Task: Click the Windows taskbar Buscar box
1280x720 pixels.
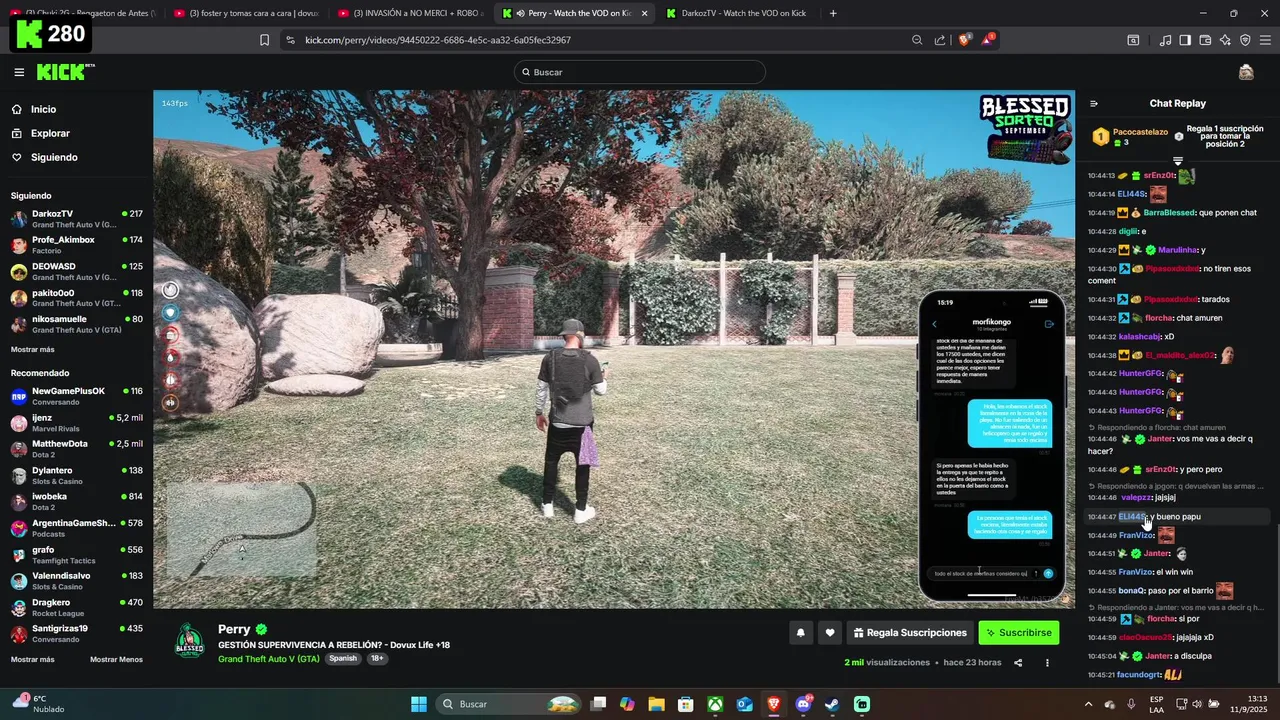Action: (510, 704)
